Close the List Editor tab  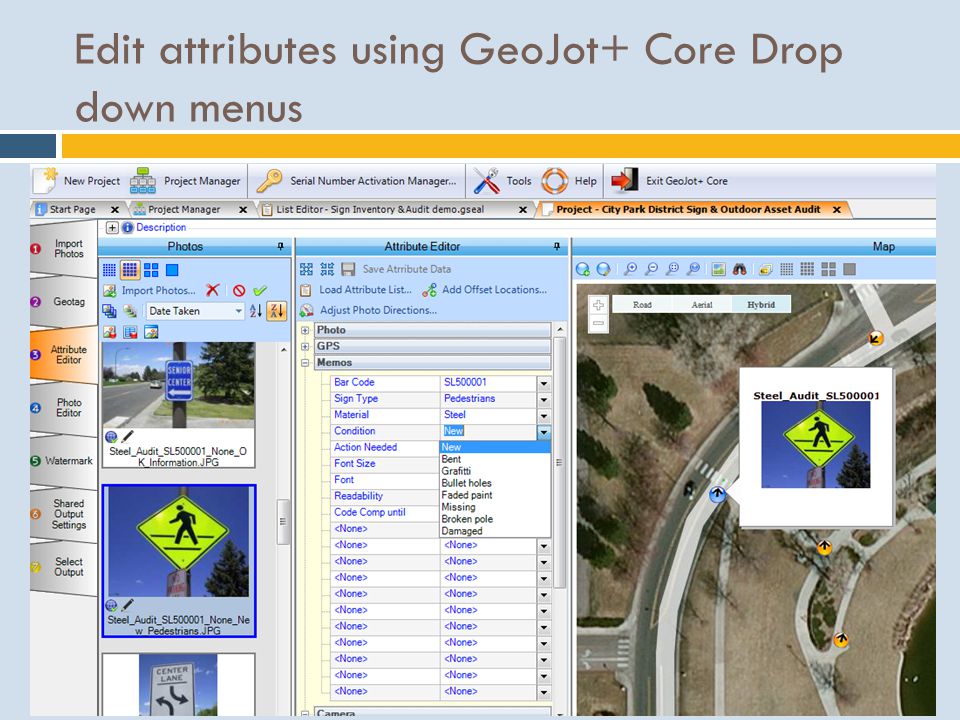(523, 209)
